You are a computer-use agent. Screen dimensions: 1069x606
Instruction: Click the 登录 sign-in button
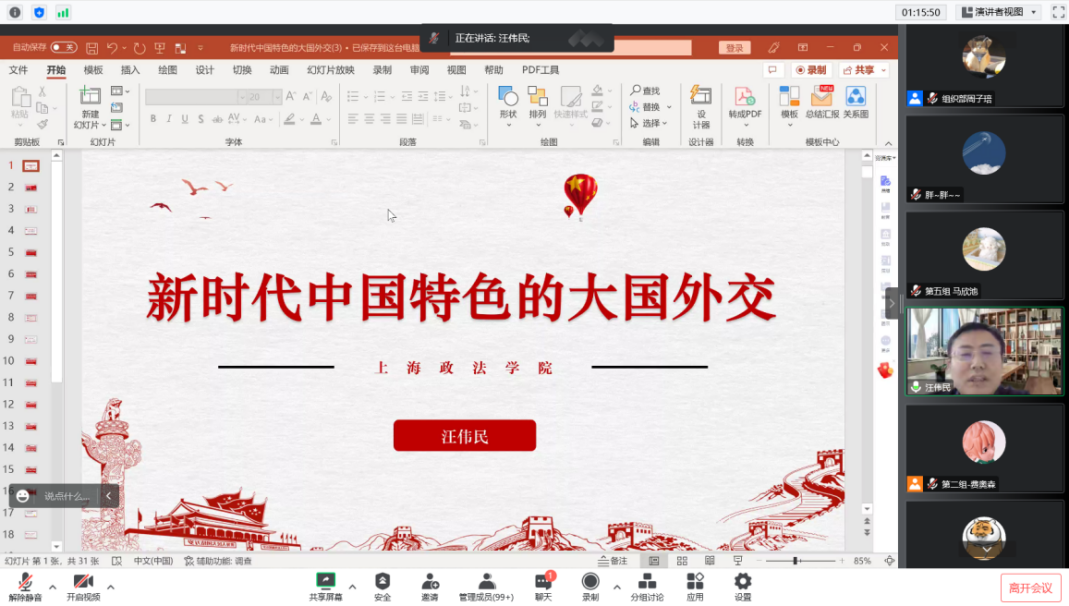pos(735,48)
